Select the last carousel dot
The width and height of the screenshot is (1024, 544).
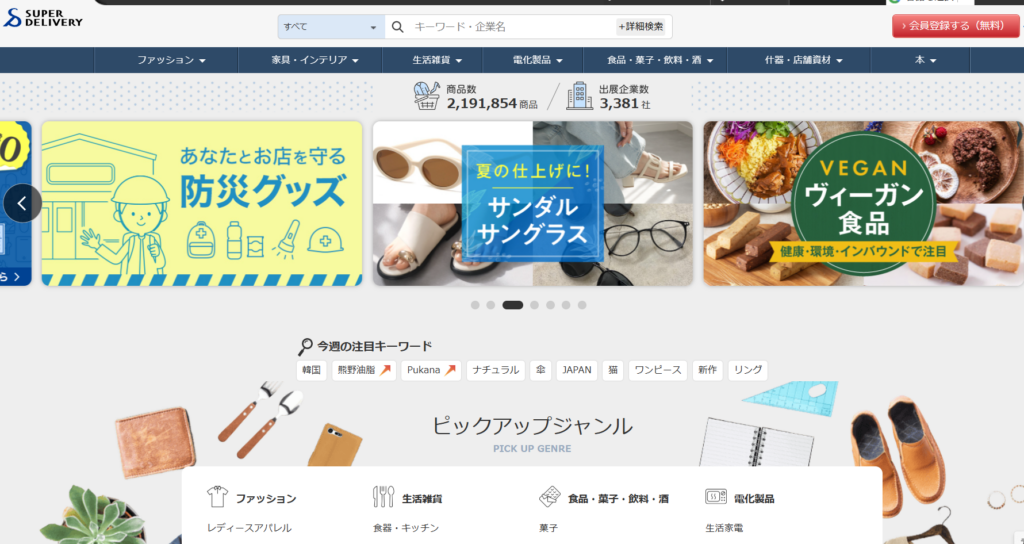(x=582, y=305)
